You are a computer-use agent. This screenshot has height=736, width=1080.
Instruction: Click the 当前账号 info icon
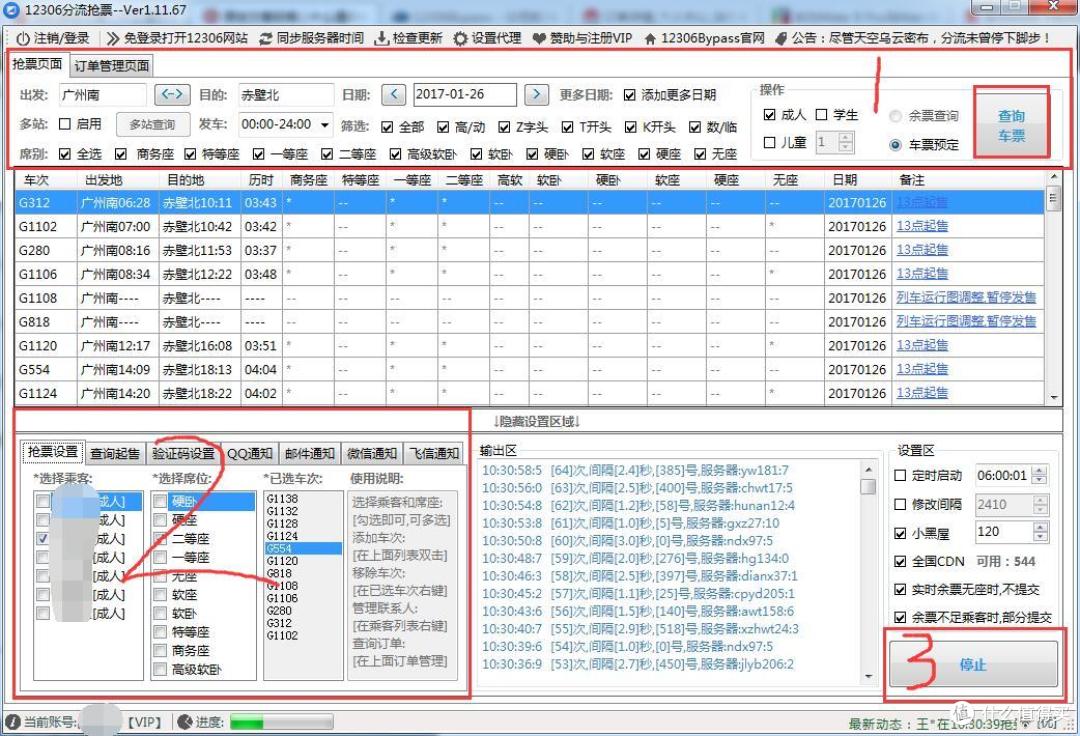point(13,722)
